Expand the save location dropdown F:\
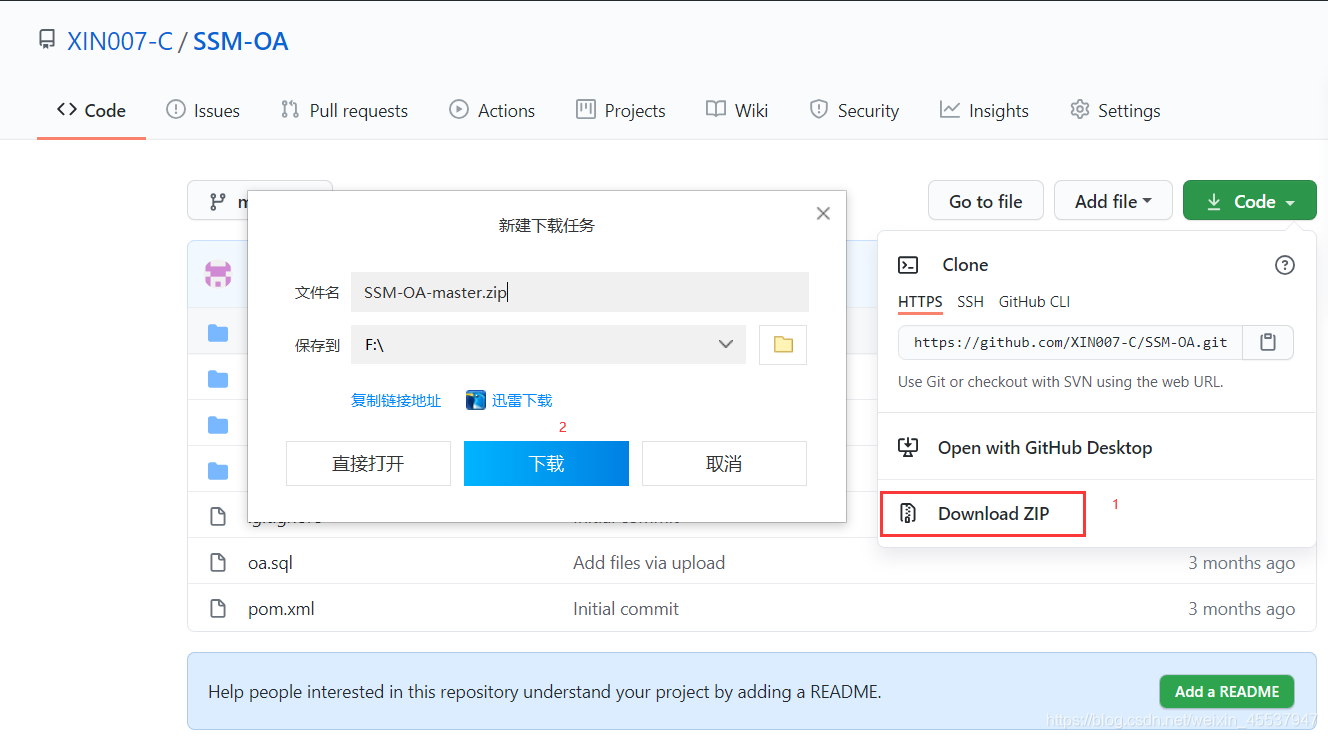This screenshot has width=1328, height=739. pos(548,344)
